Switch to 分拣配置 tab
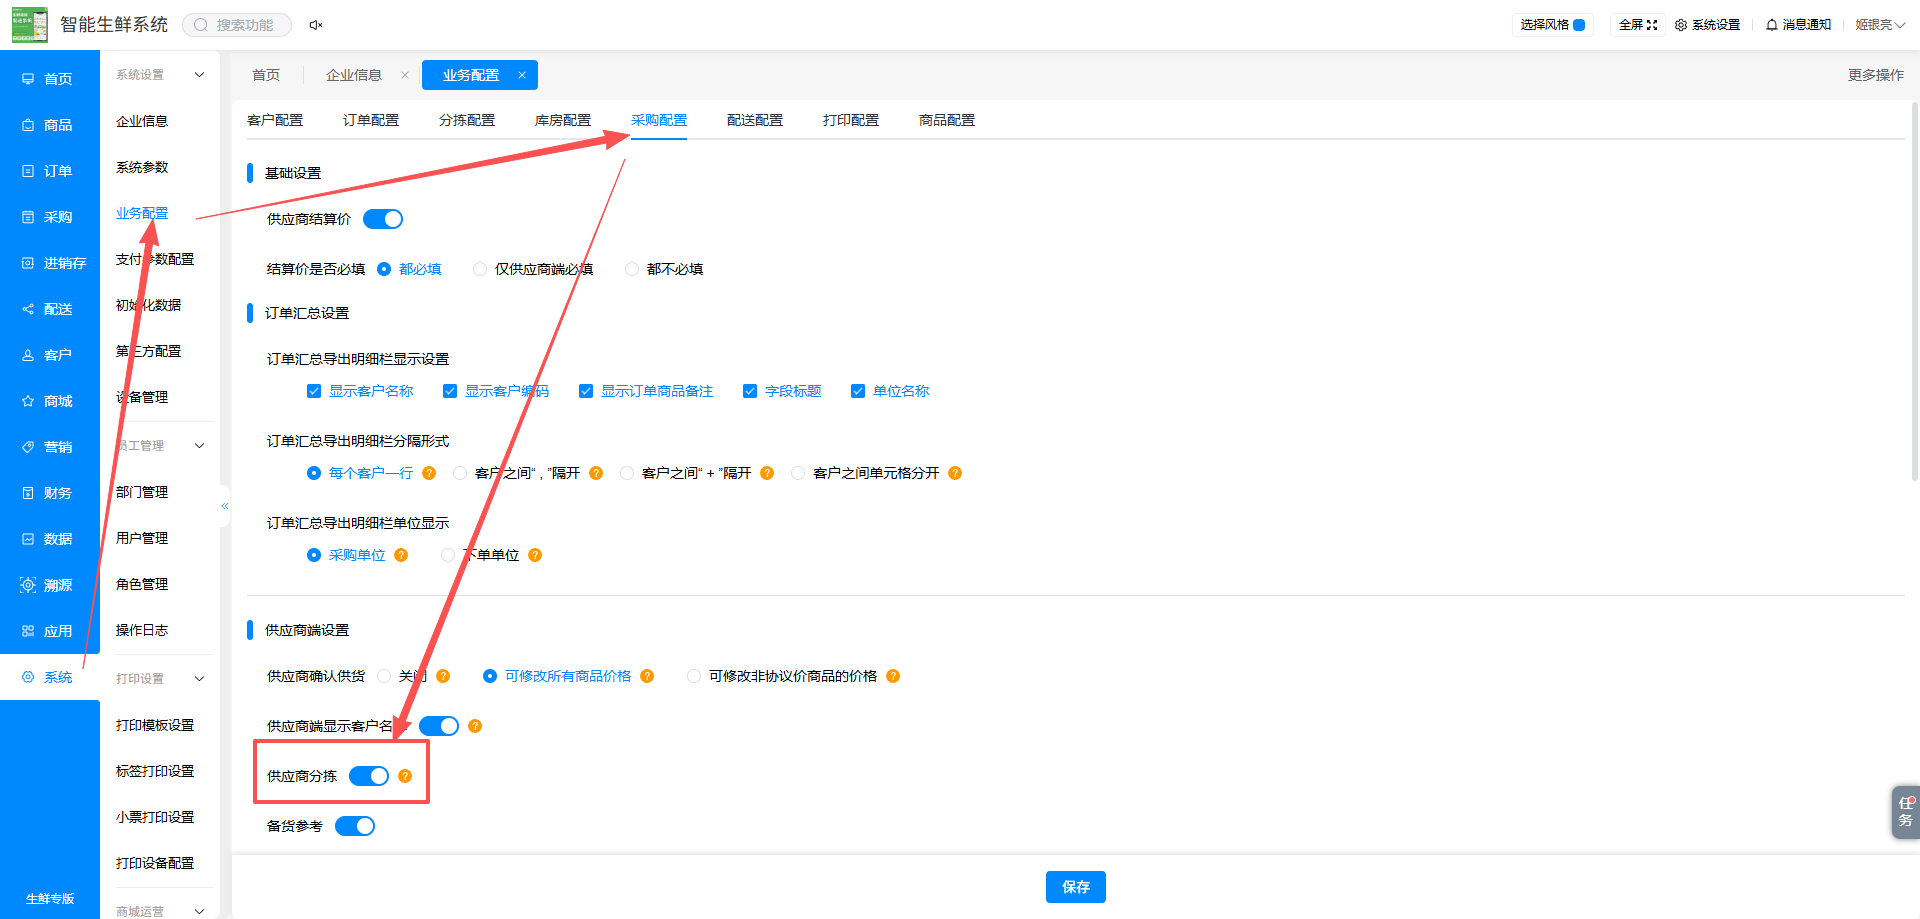1920x919 pixels. (467, 120)
